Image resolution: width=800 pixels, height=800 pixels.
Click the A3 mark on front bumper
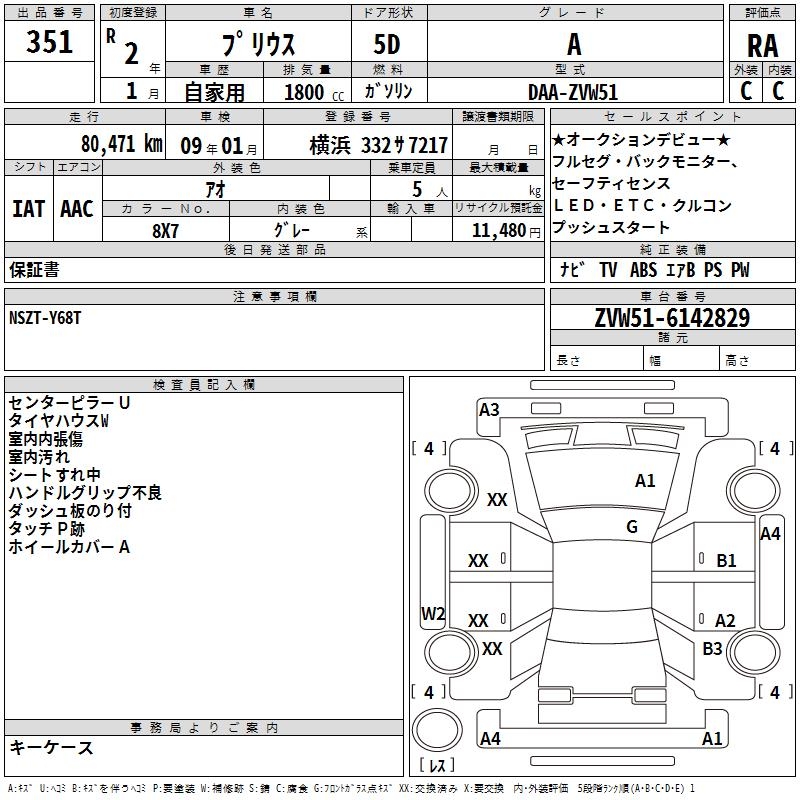click(489, 409)
